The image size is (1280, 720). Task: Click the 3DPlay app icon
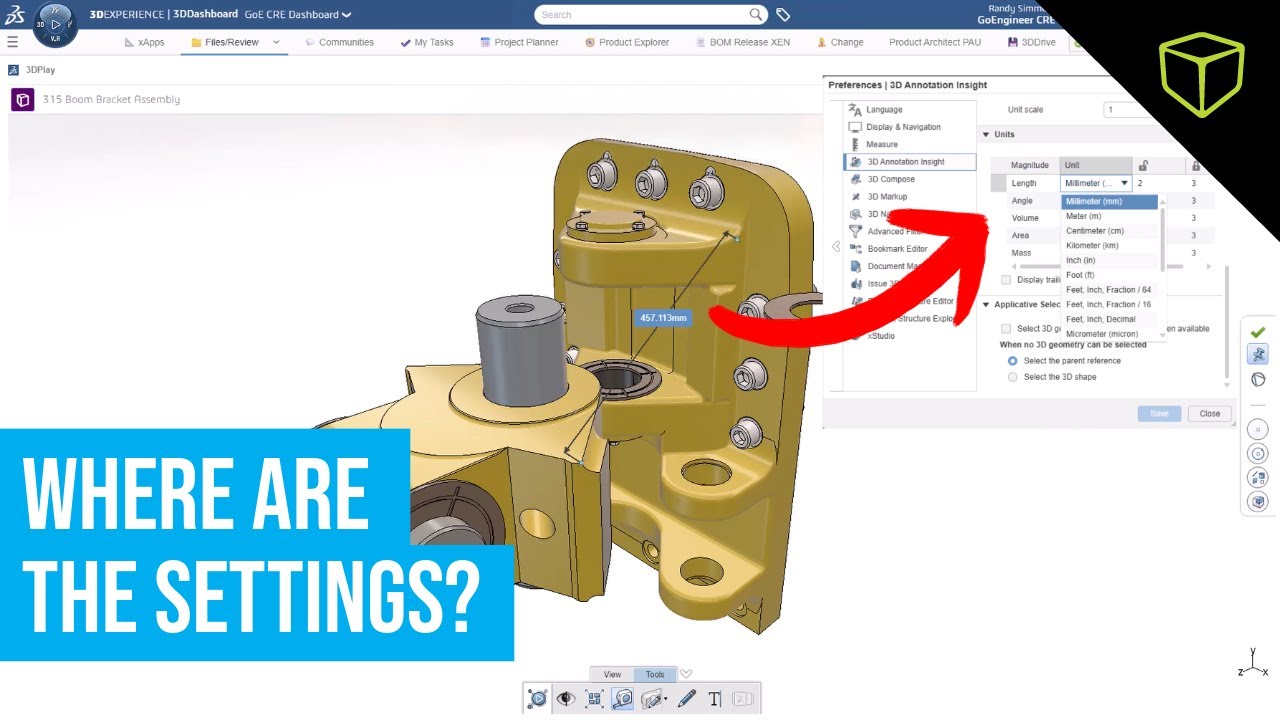click(x=13, y=70)
